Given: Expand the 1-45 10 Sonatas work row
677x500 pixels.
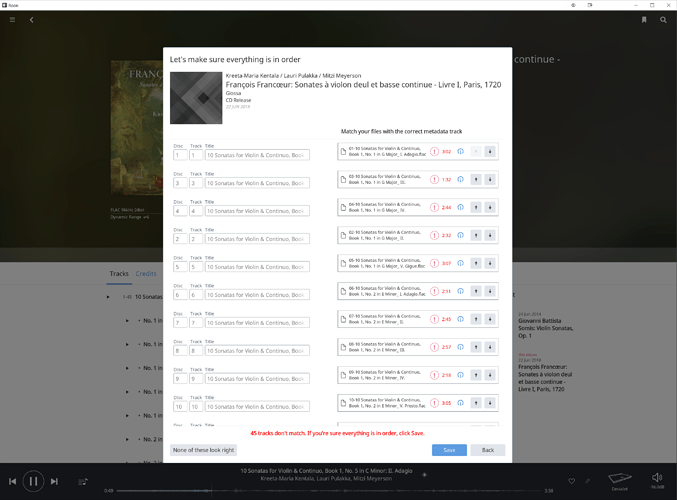Looking at the screenshot, I should 108,297.
